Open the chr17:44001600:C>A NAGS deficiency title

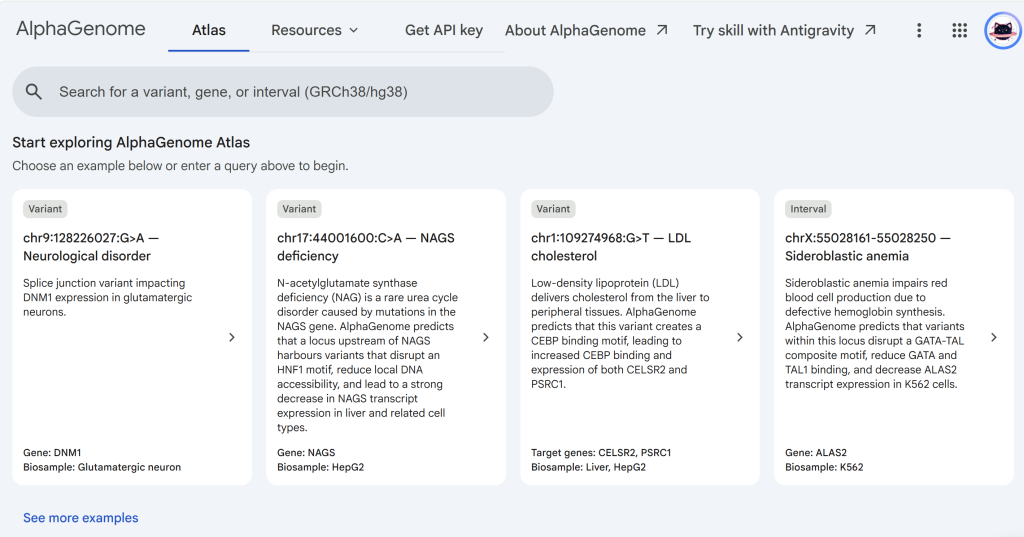coord(366,247)
